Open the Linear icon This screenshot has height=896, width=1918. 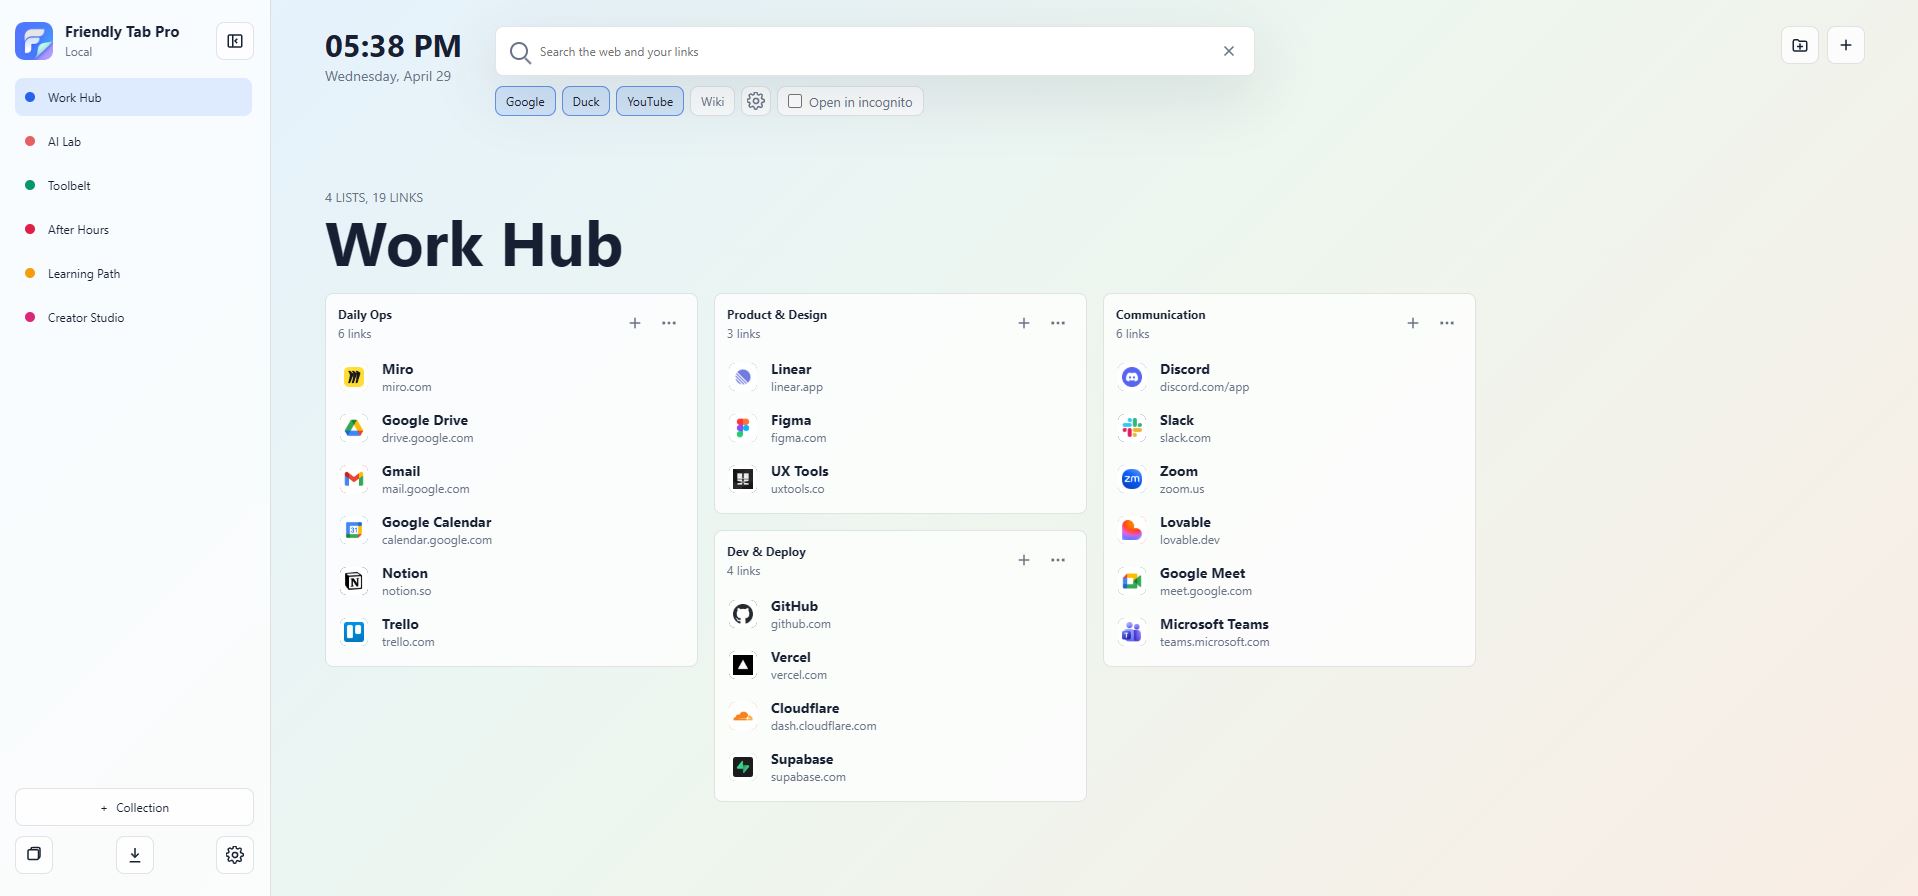click(743, 377)
